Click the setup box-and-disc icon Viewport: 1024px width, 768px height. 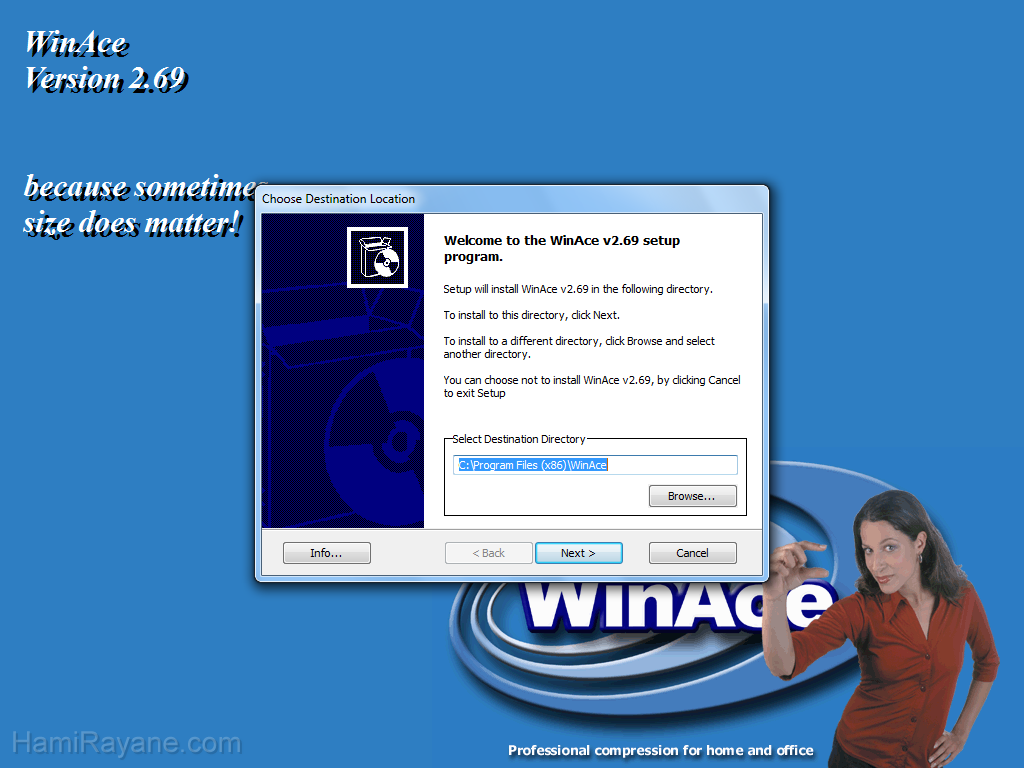377,257
